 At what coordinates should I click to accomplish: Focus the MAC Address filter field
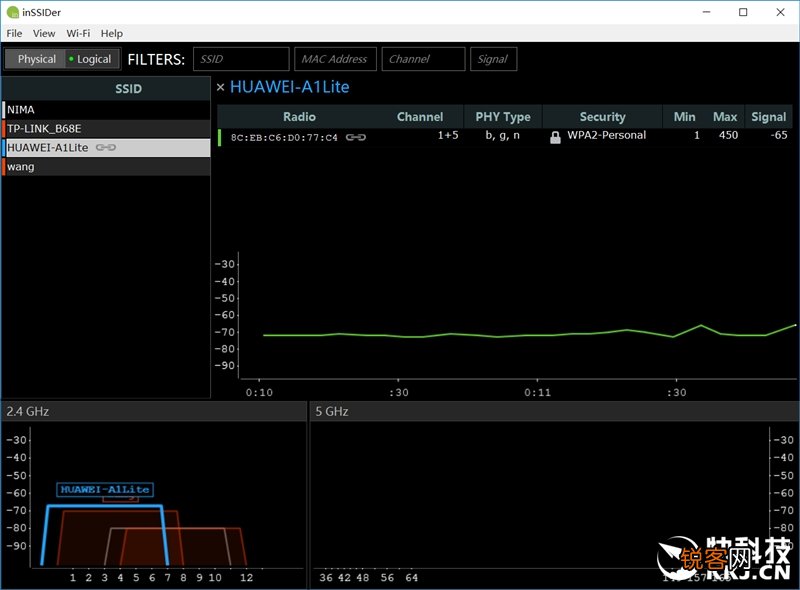pos(335,59)
